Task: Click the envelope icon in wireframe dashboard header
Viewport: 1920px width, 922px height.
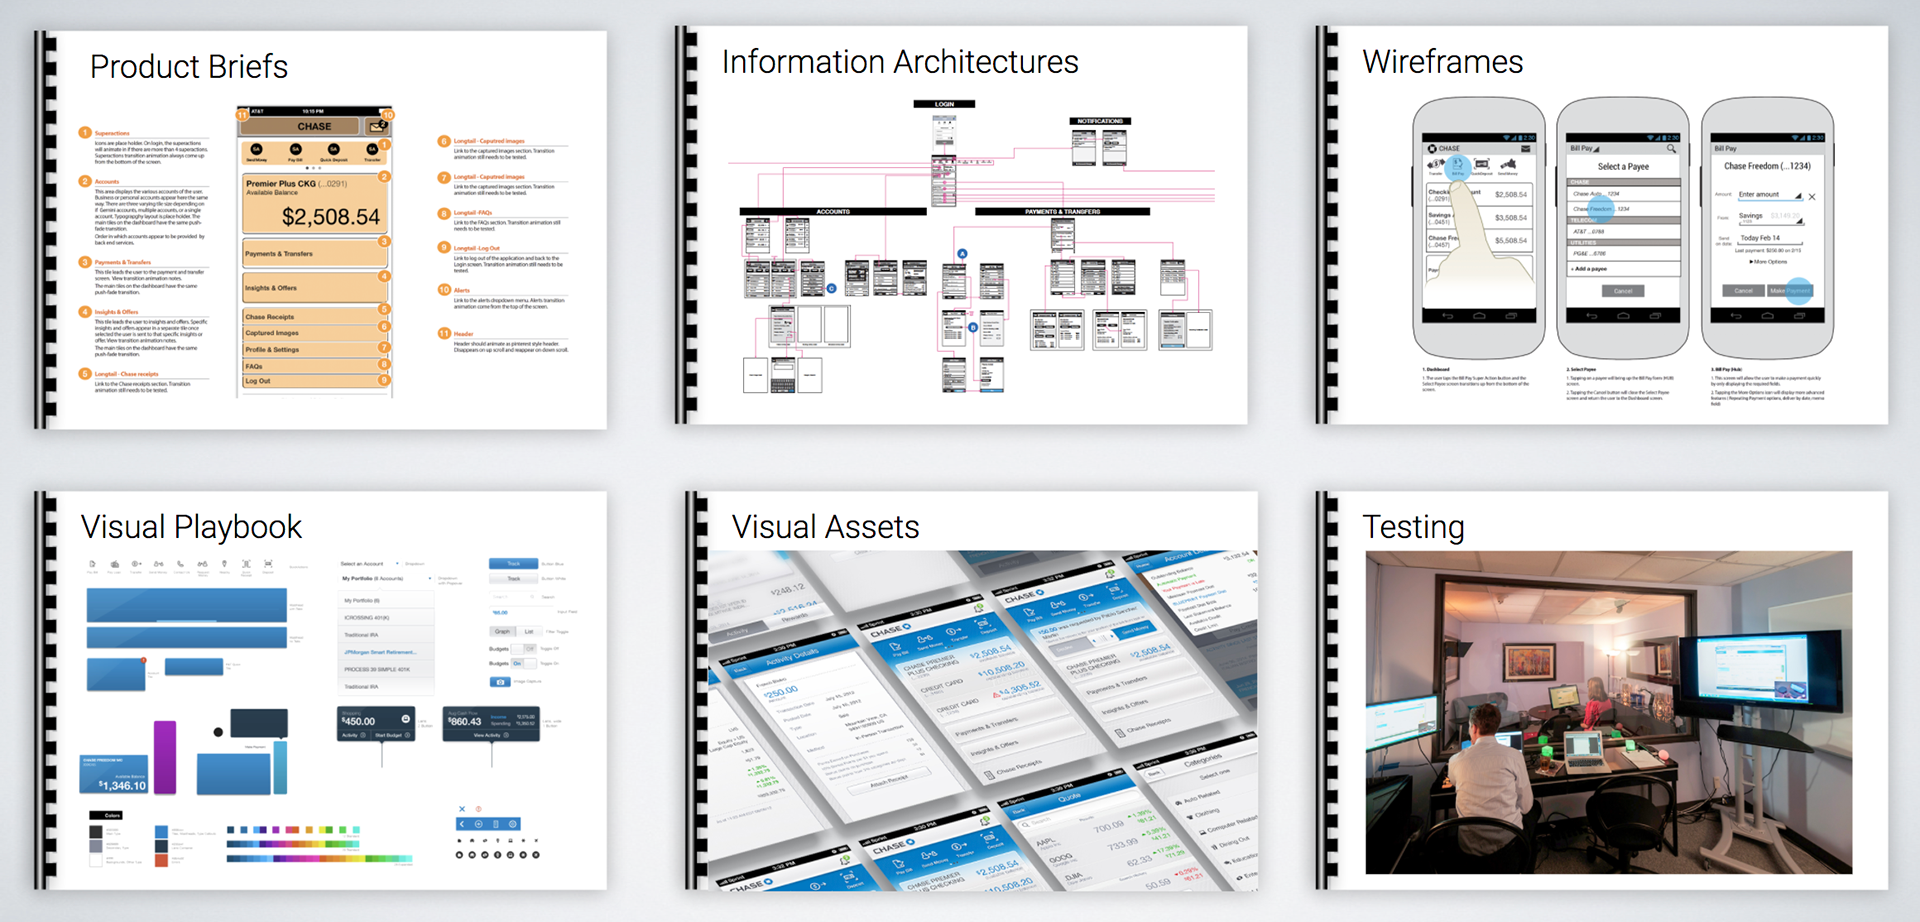Action: point(1526,148)
